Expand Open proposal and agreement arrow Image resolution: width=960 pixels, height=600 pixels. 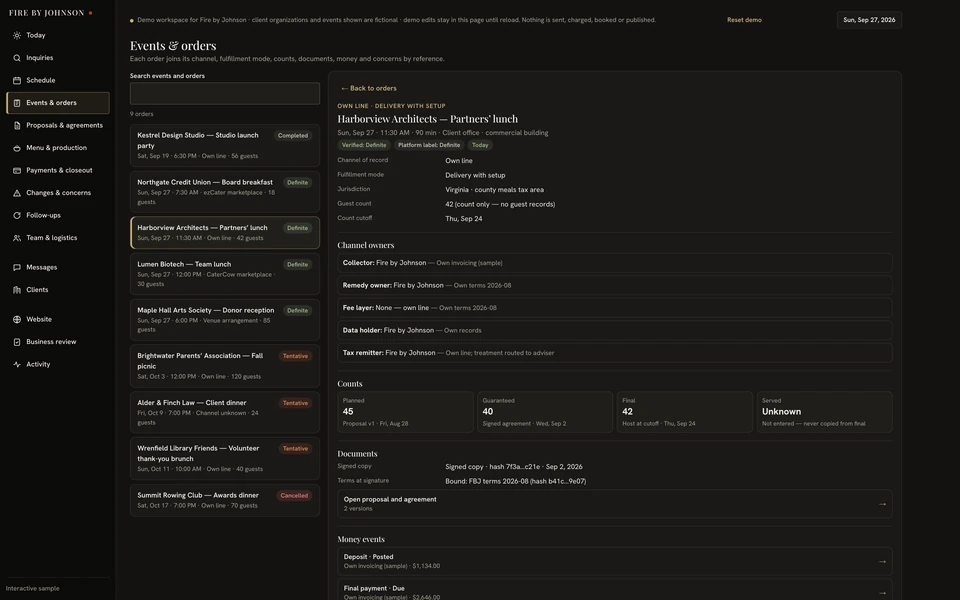pos(882,504)
